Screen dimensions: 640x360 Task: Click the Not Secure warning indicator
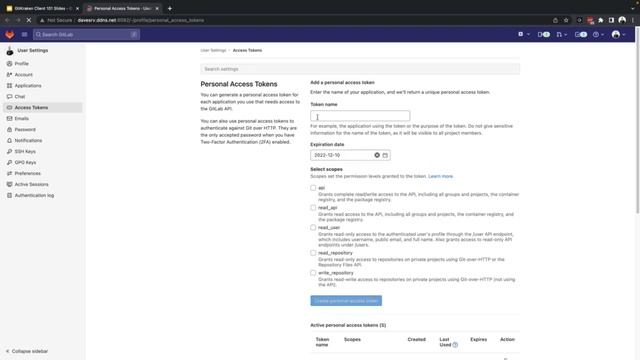[x=56, y=20]
